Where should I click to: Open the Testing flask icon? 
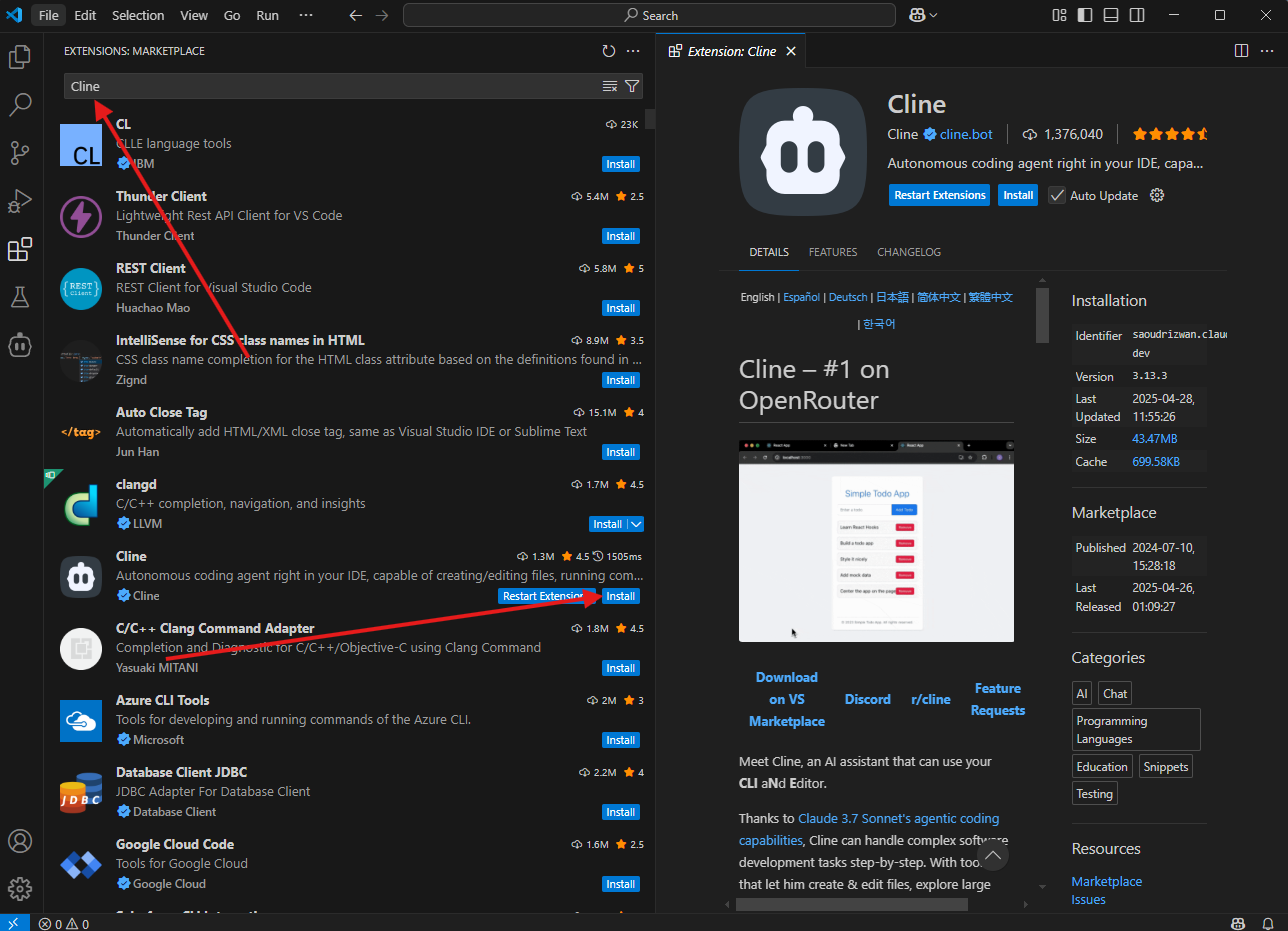coord(20,297)
